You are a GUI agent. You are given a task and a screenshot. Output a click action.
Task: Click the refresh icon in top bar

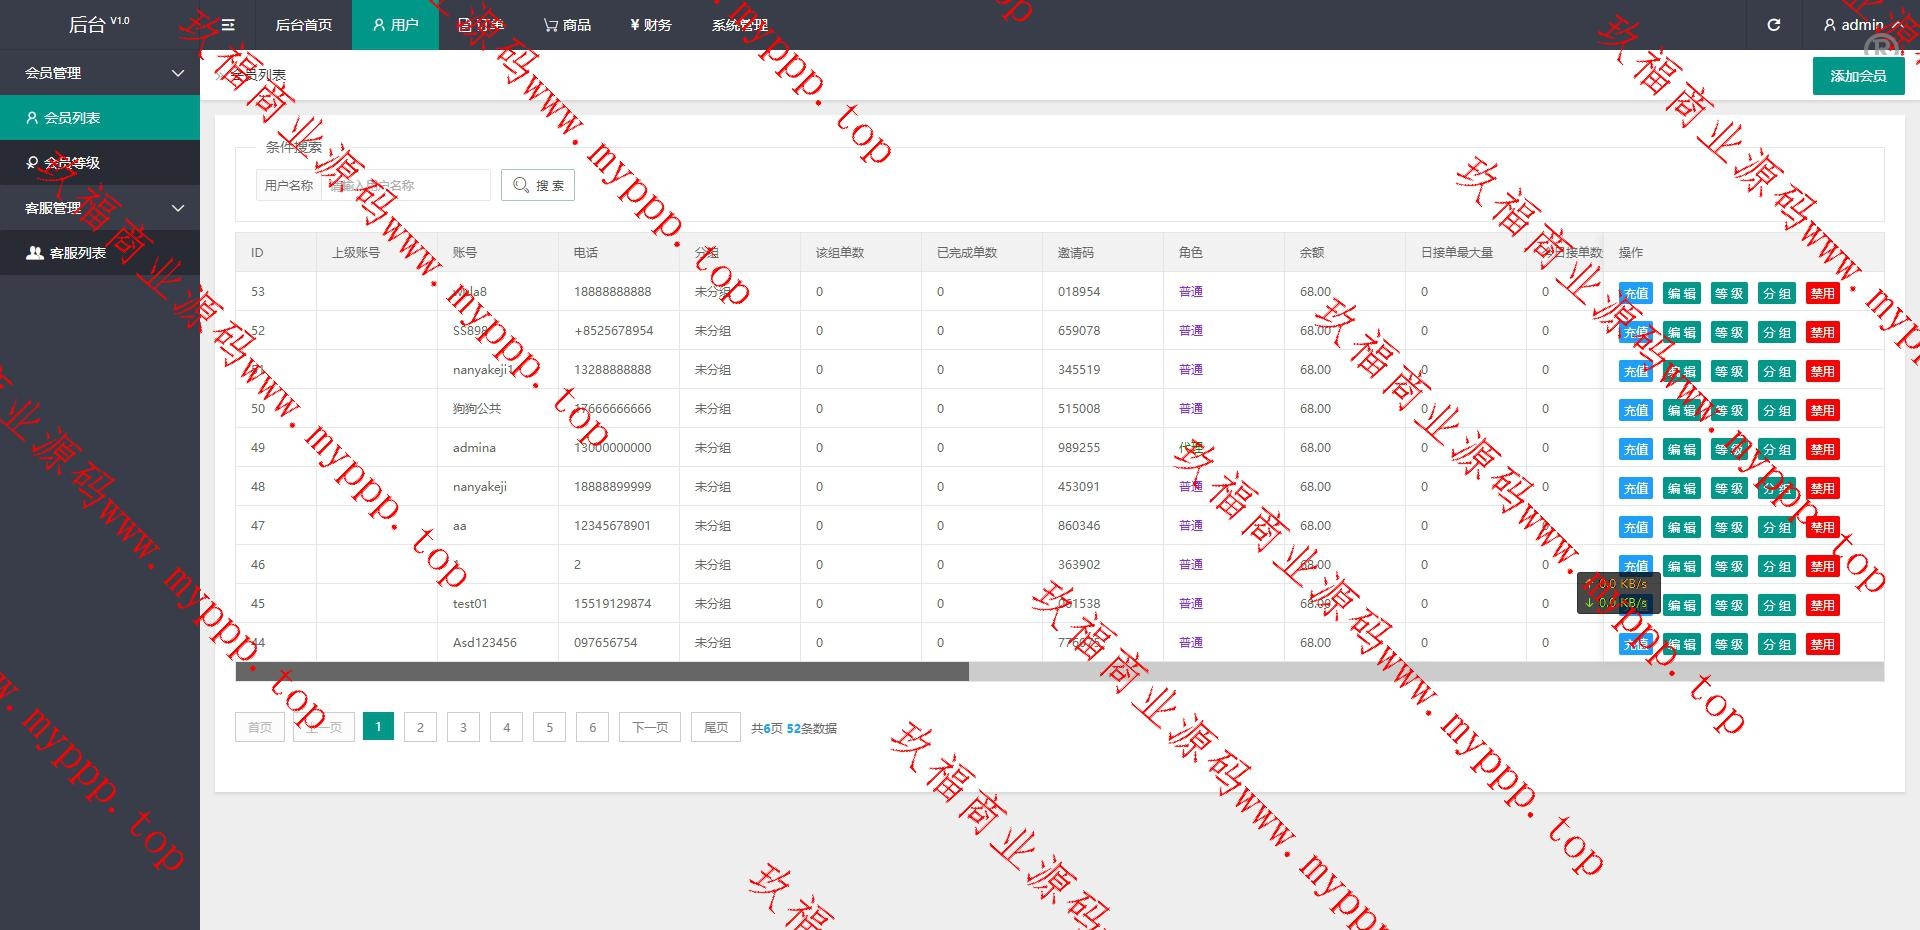click(x=1773, y=25)
